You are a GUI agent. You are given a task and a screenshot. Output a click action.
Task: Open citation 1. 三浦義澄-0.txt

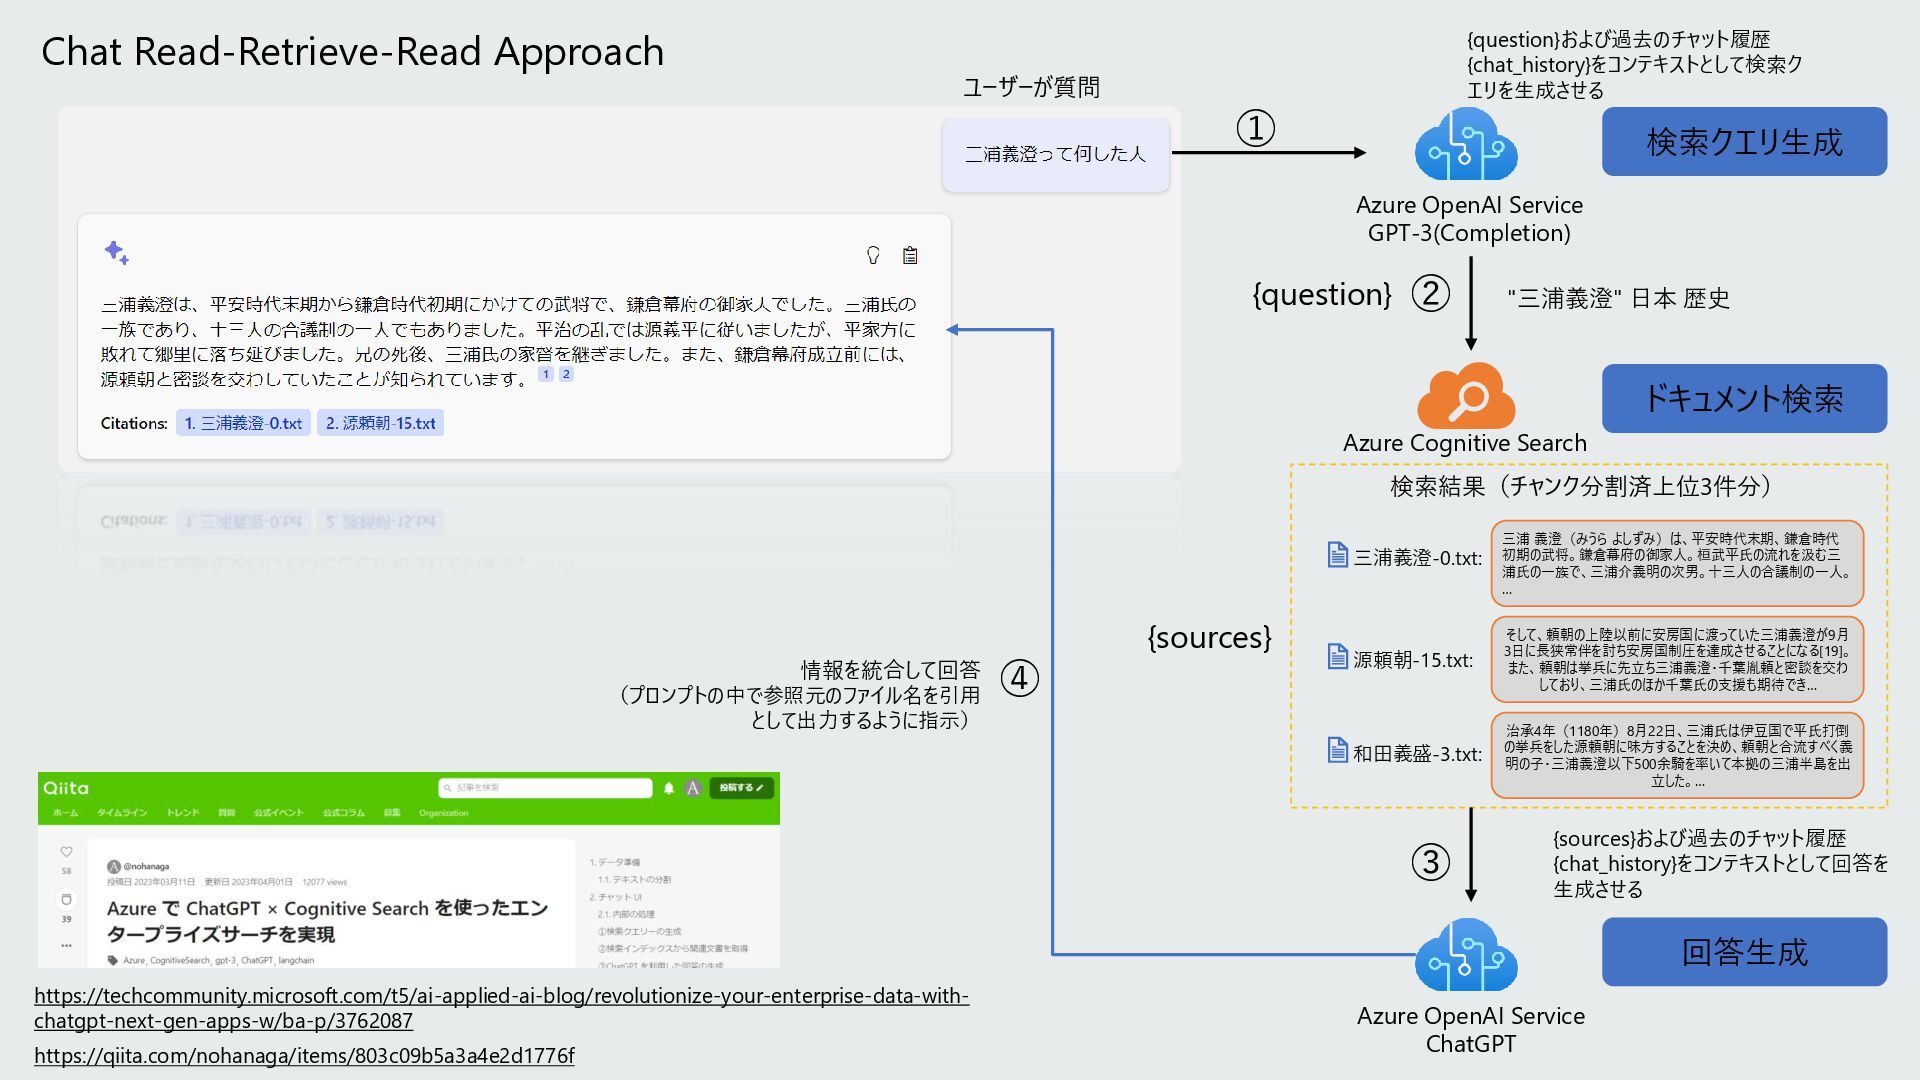pos(243,423)
